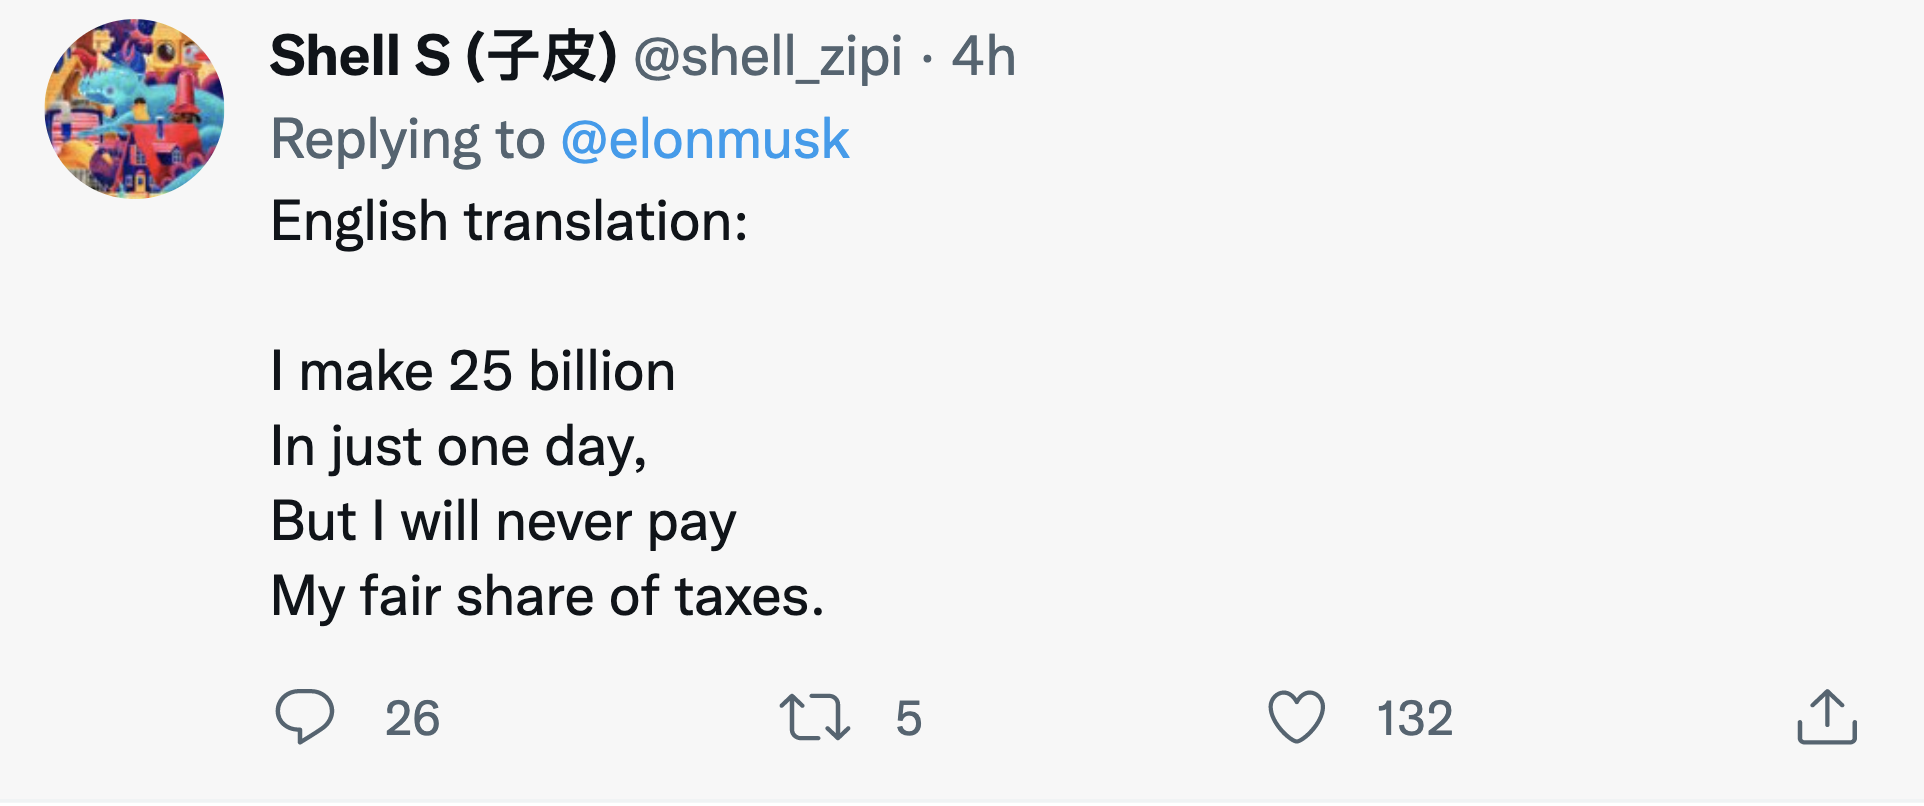Visit the @elonmusk mention link

[705, 139]
